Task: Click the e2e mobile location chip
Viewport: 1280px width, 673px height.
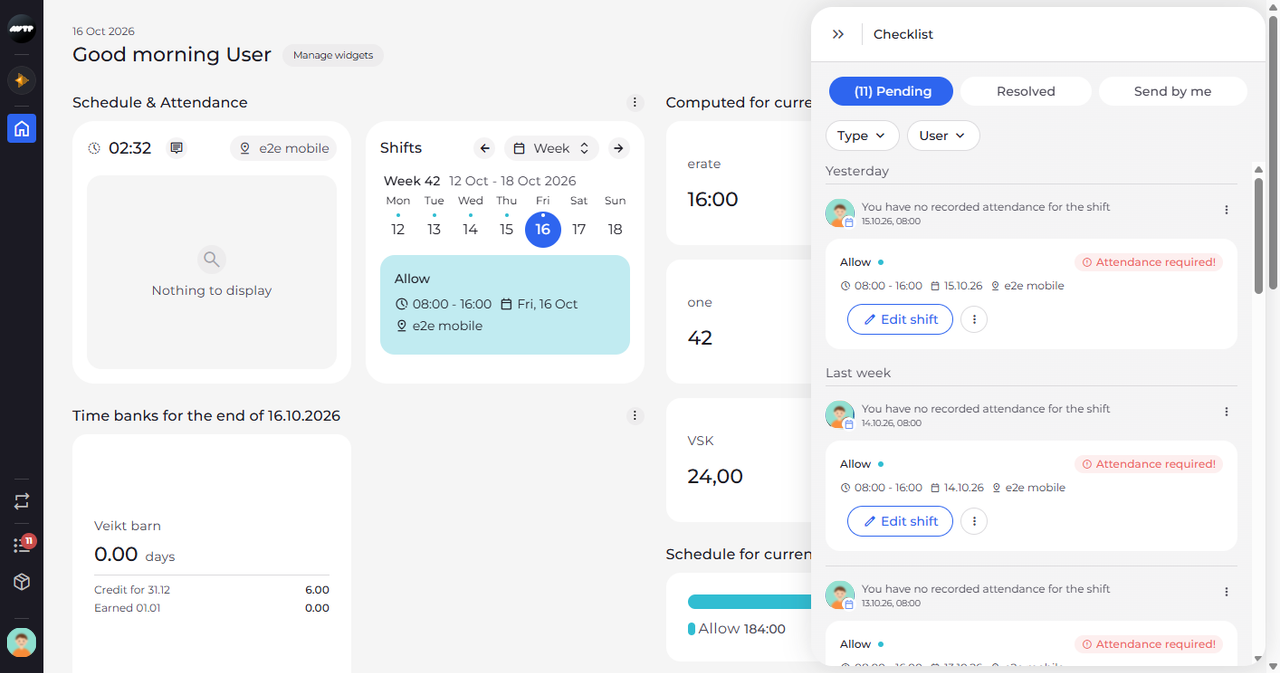Action: tap(283, 148)
